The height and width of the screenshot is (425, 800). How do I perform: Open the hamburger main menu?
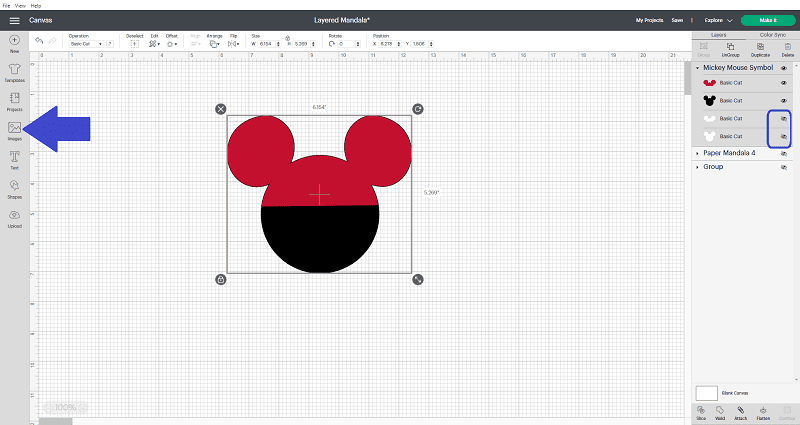pyautogui.click(x=14, y=20)
